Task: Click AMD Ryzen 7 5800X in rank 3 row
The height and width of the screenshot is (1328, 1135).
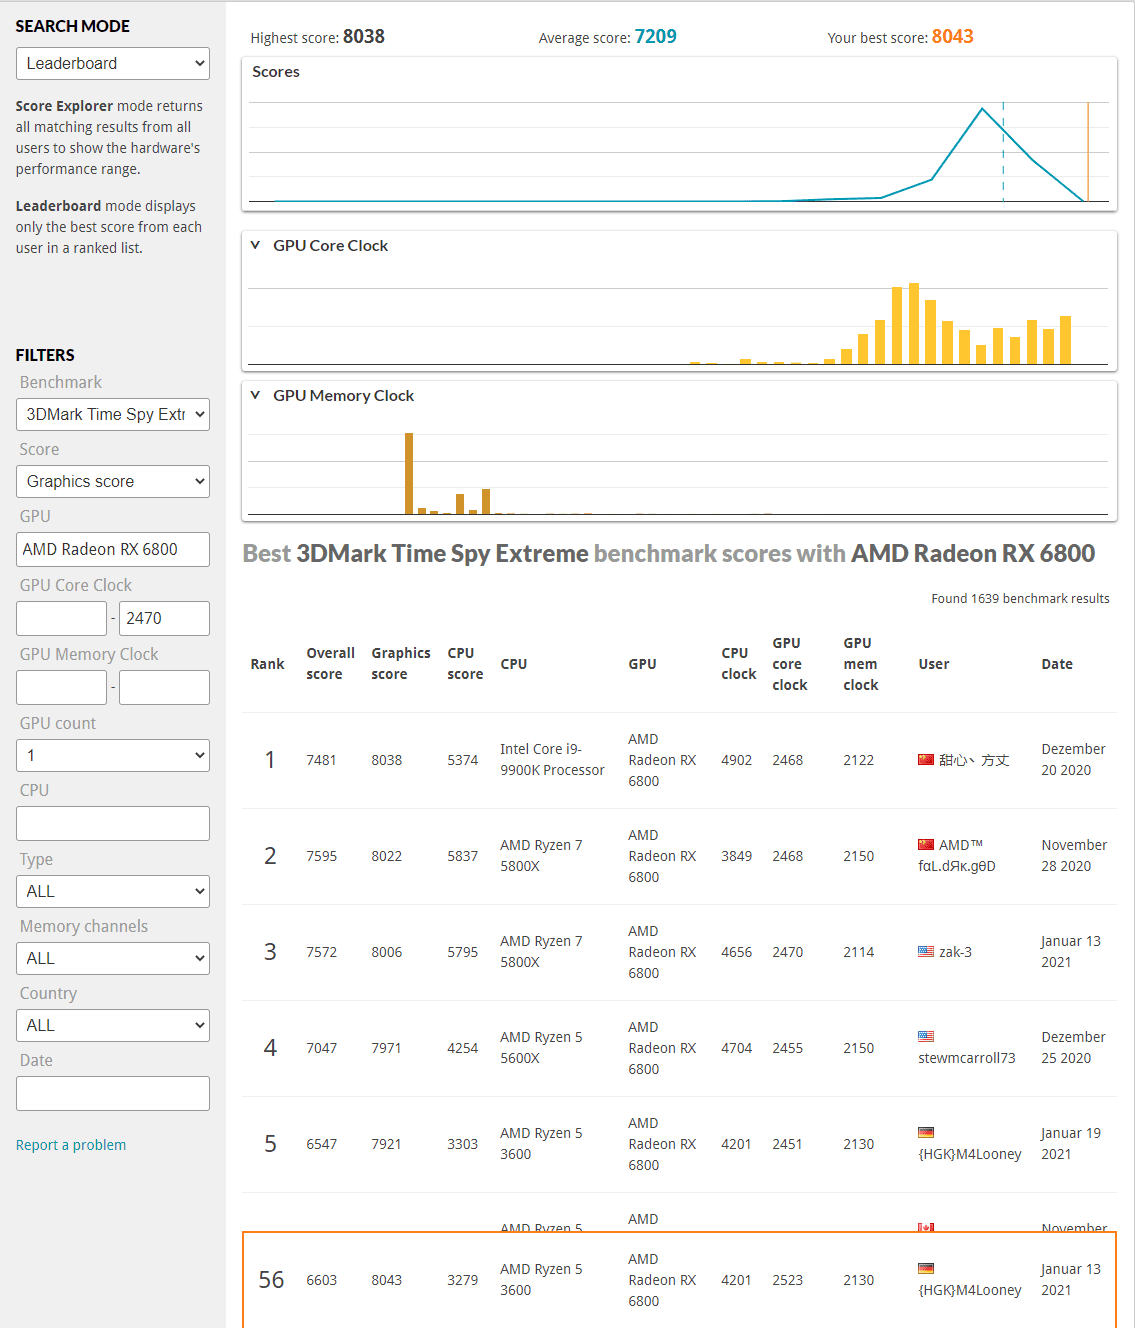Action: (541, 952)
